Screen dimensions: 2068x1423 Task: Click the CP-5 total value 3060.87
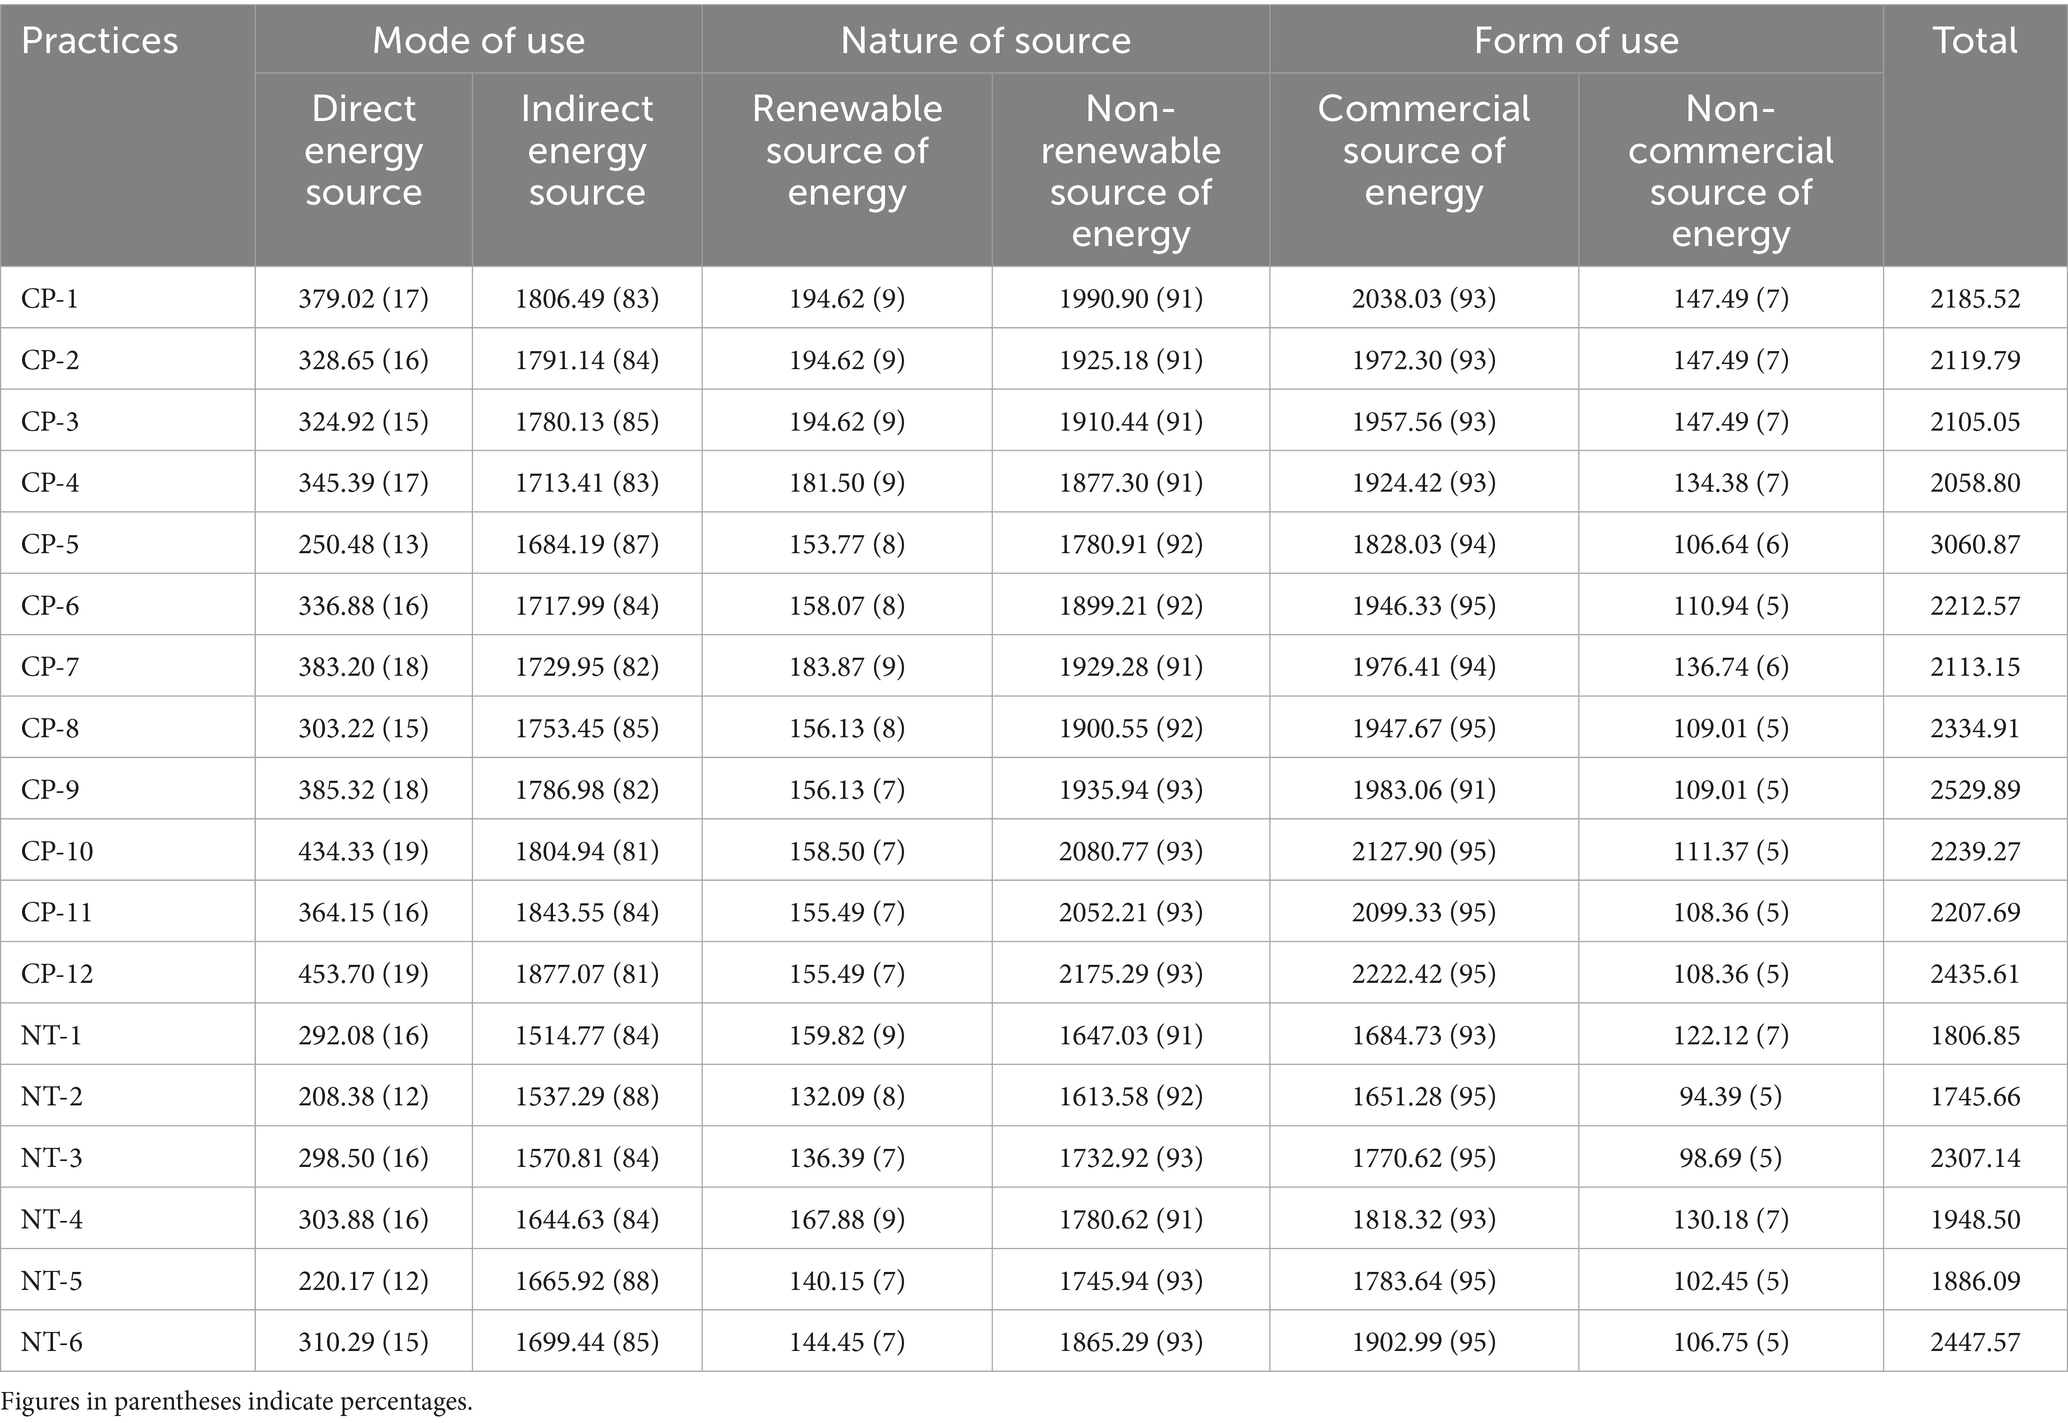tap(1975, 544)
